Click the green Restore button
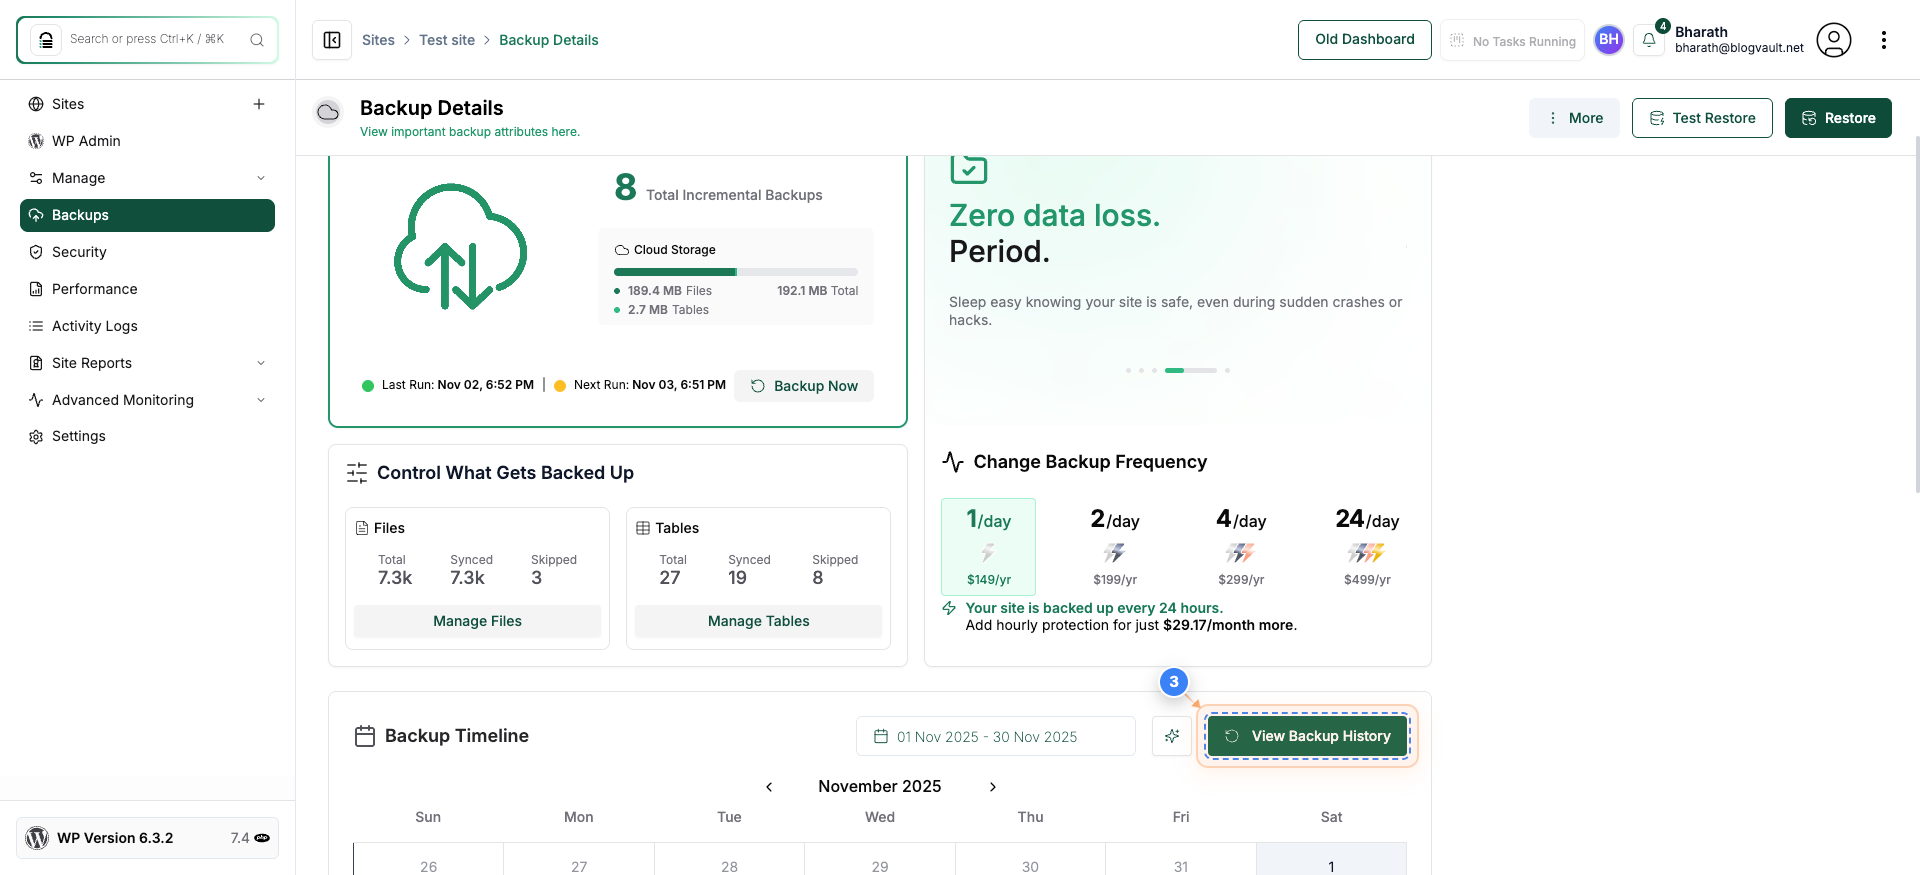 pyautogui.click(x=1838, y=118)
